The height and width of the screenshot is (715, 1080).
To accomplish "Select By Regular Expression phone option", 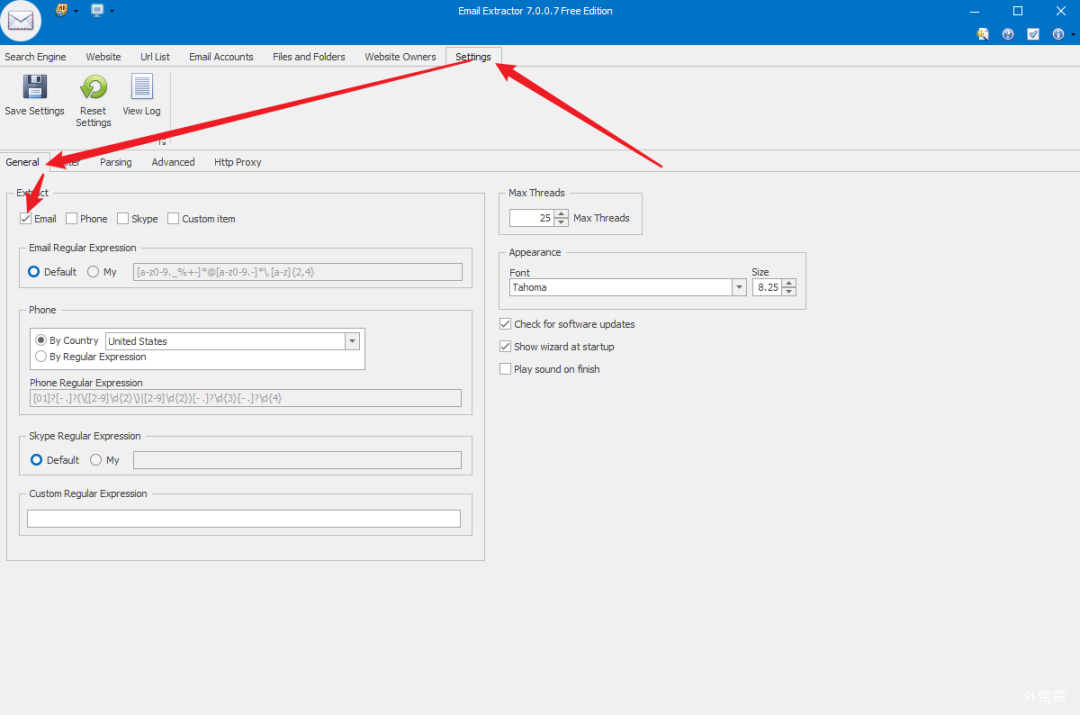I will (x=41, y=357).
